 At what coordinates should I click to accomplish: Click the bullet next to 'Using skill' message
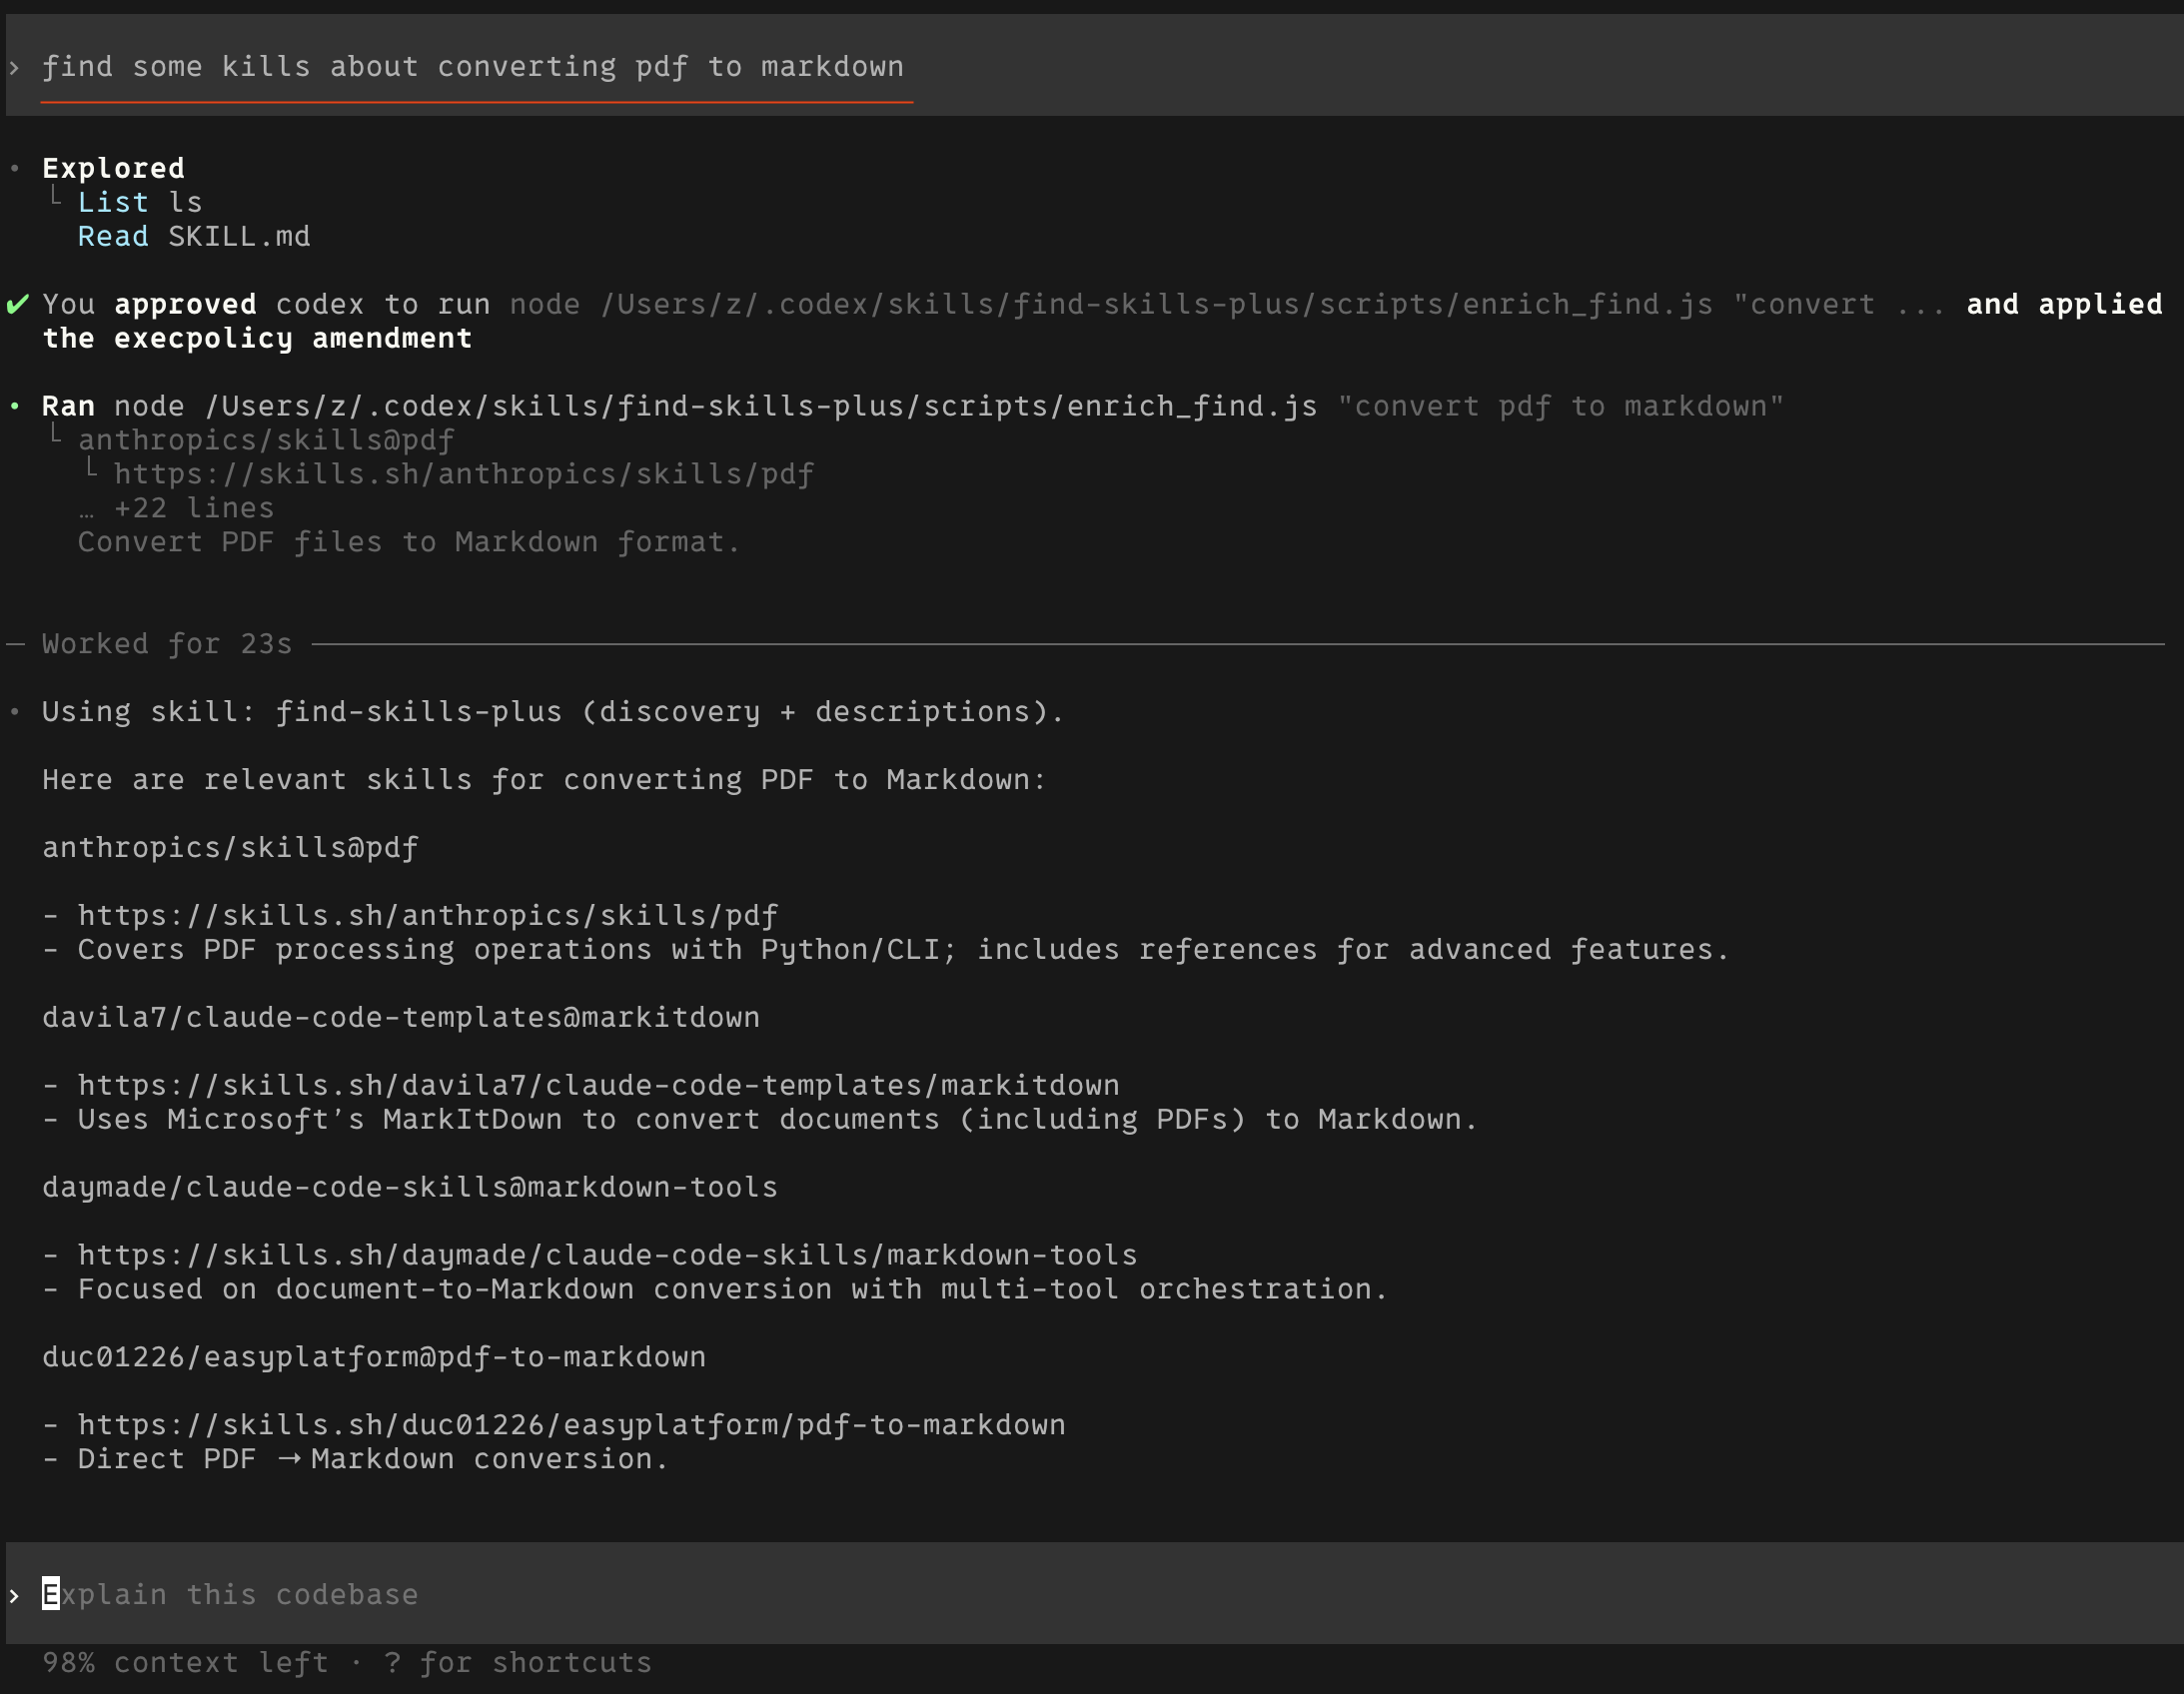click(x=14, y=710)
